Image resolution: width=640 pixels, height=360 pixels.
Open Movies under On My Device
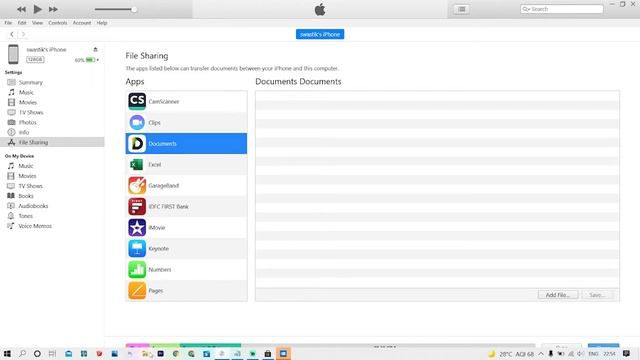click(x=27, y=176)
